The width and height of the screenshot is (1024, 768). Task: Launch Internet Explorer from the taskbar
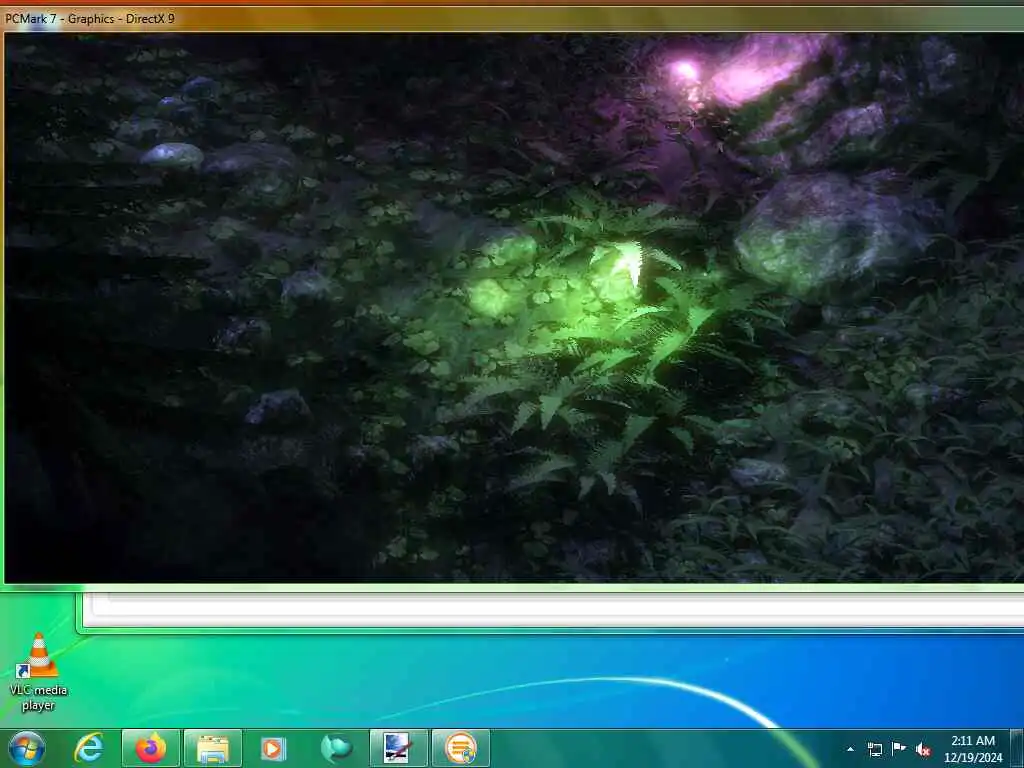pos(88,748)
